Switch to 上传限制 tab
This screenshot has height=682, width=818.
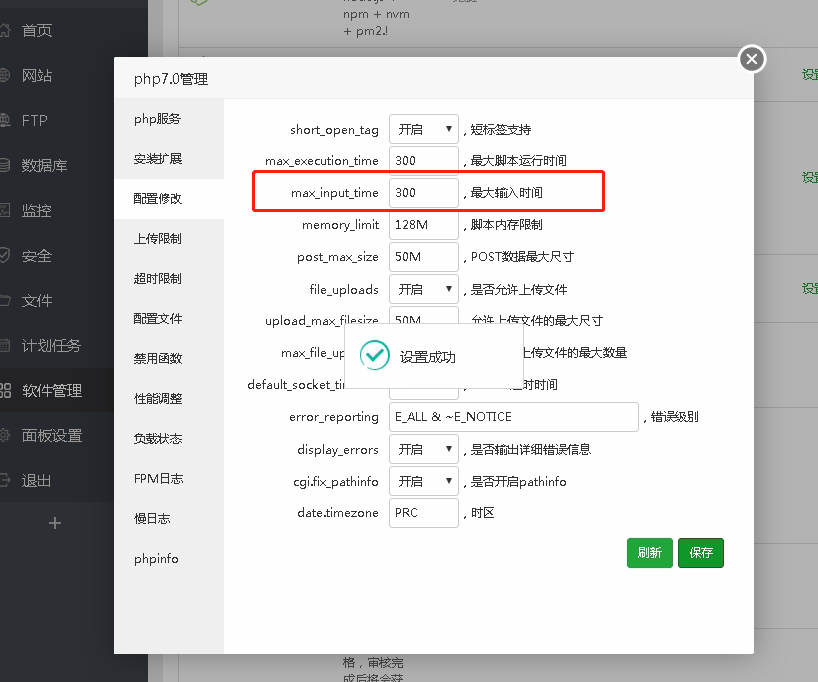tap(169, 239)
